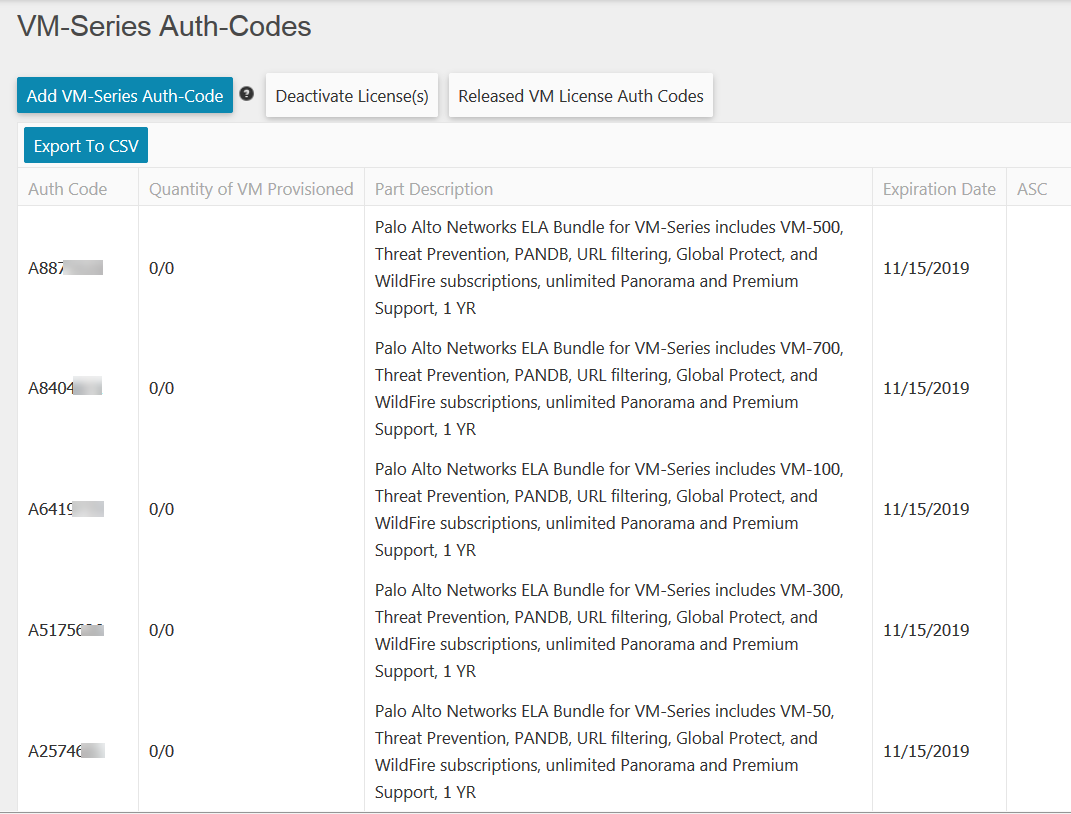Open Released VM License Auth Codes
1071x814 pixels.
(x=581, y=96)
